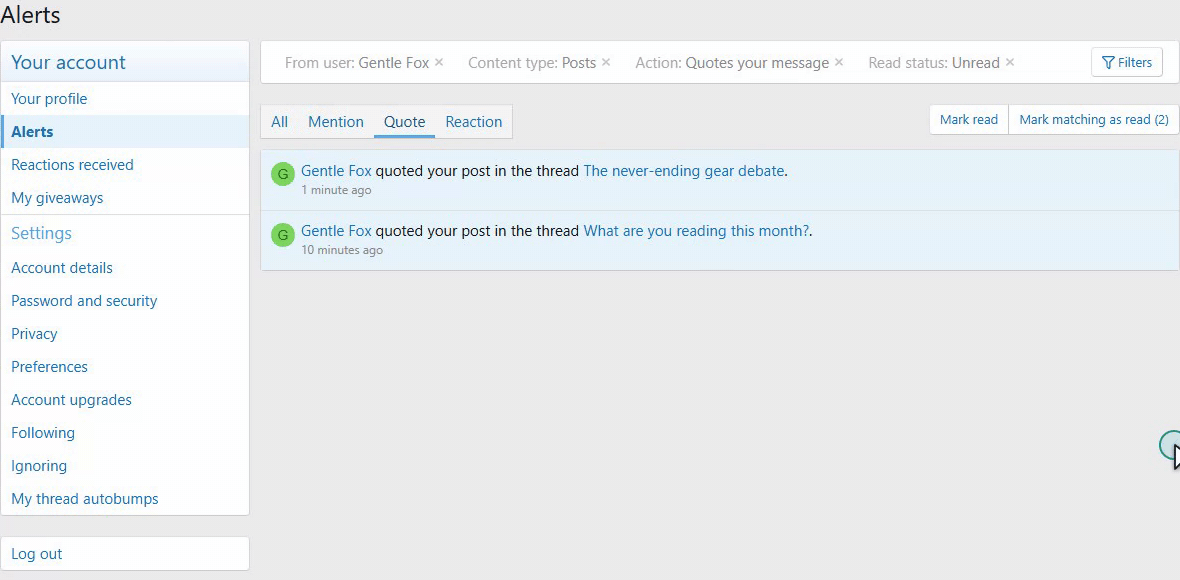Image resolution: width=1180 pixels, height=580 pixels.
Task: Select Alerts in the account sidebar
Action: [125, 132]
